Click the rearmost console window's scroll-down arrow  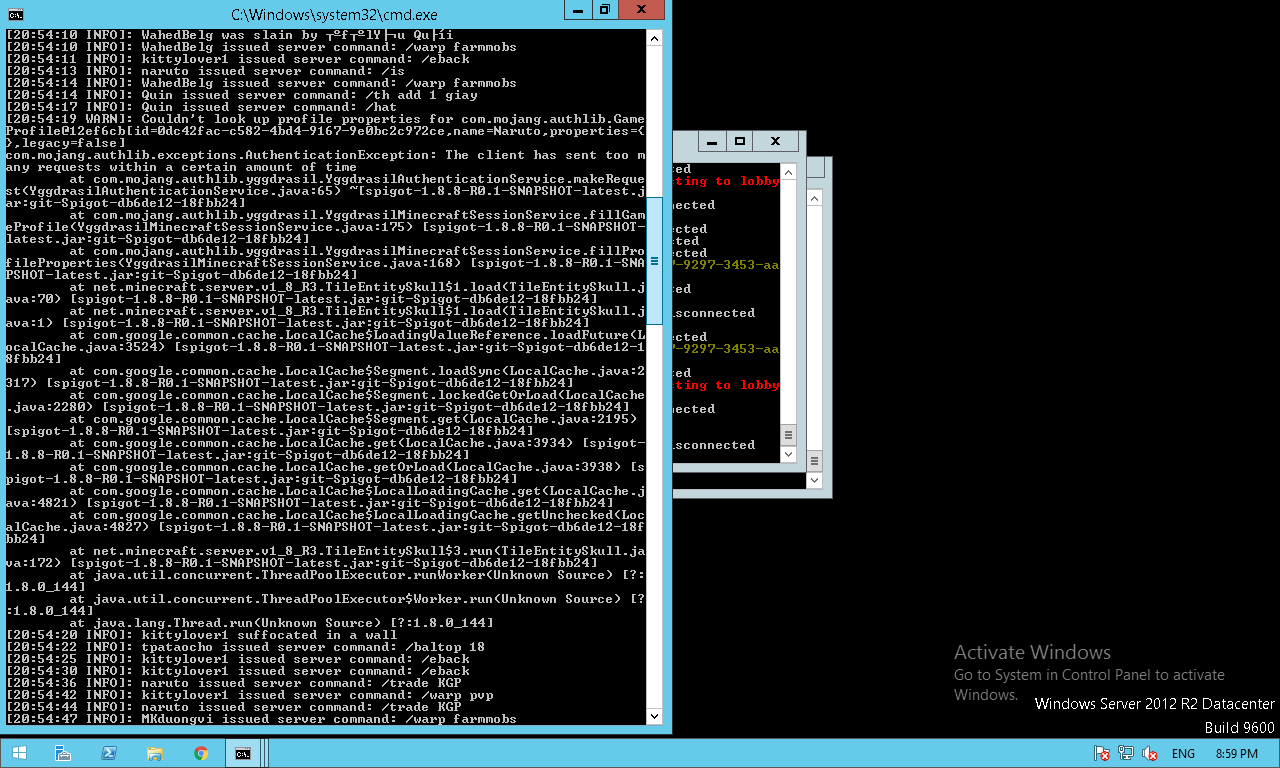[814, 479]
